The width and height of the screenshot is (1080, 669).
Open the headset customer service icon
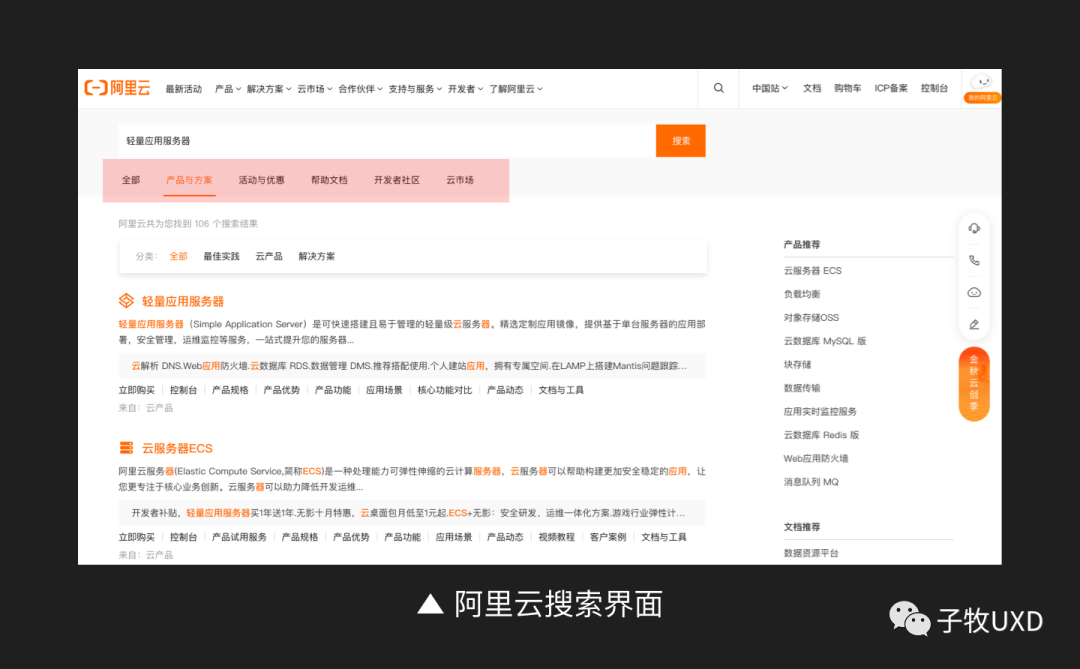click(974, 228)
